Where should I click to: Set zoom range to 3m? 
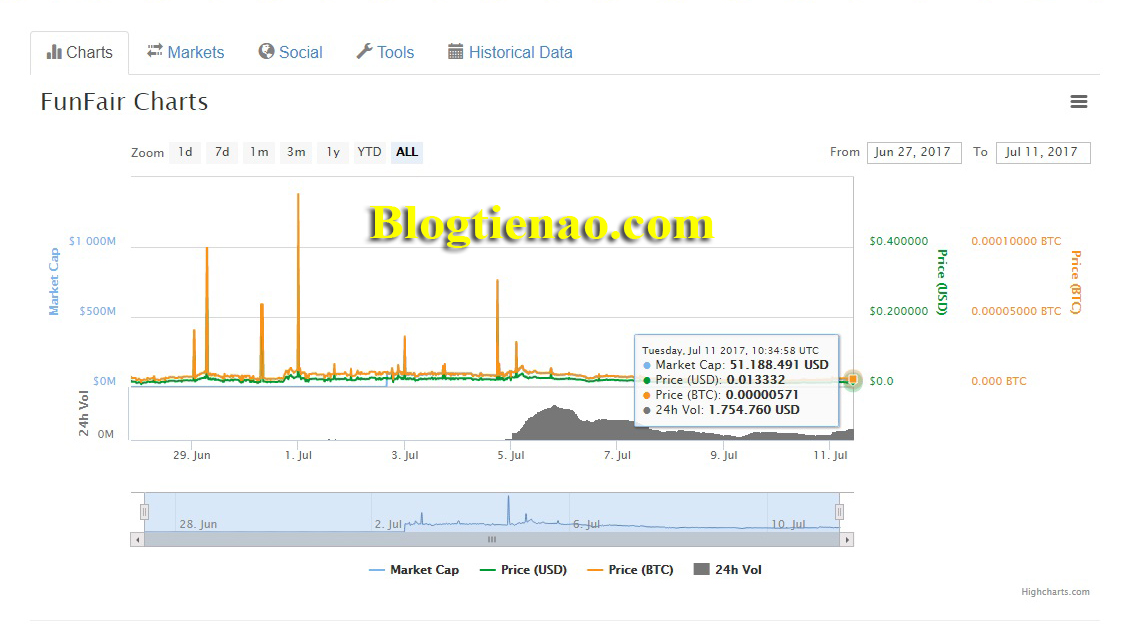(296, 152)
